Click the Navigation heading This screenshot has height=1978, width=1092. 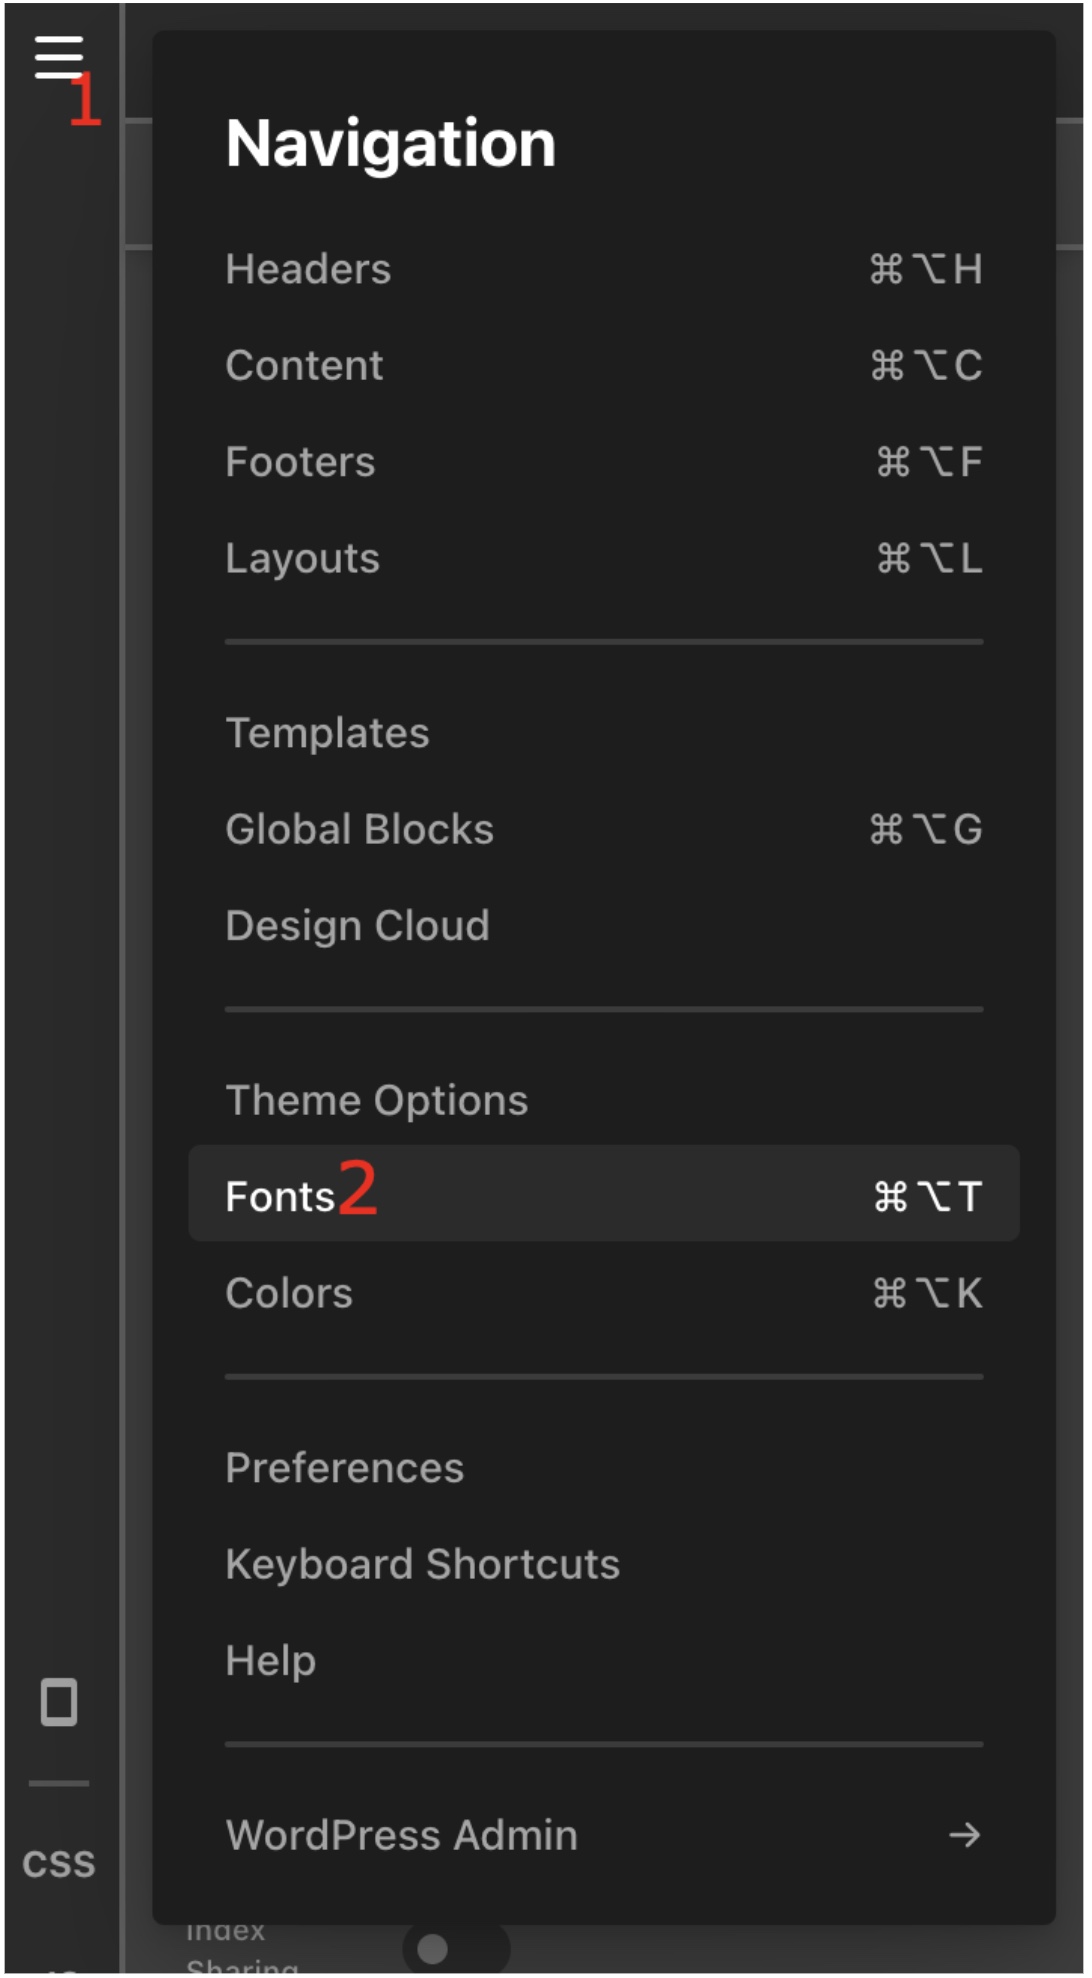[x=390, y=143]
